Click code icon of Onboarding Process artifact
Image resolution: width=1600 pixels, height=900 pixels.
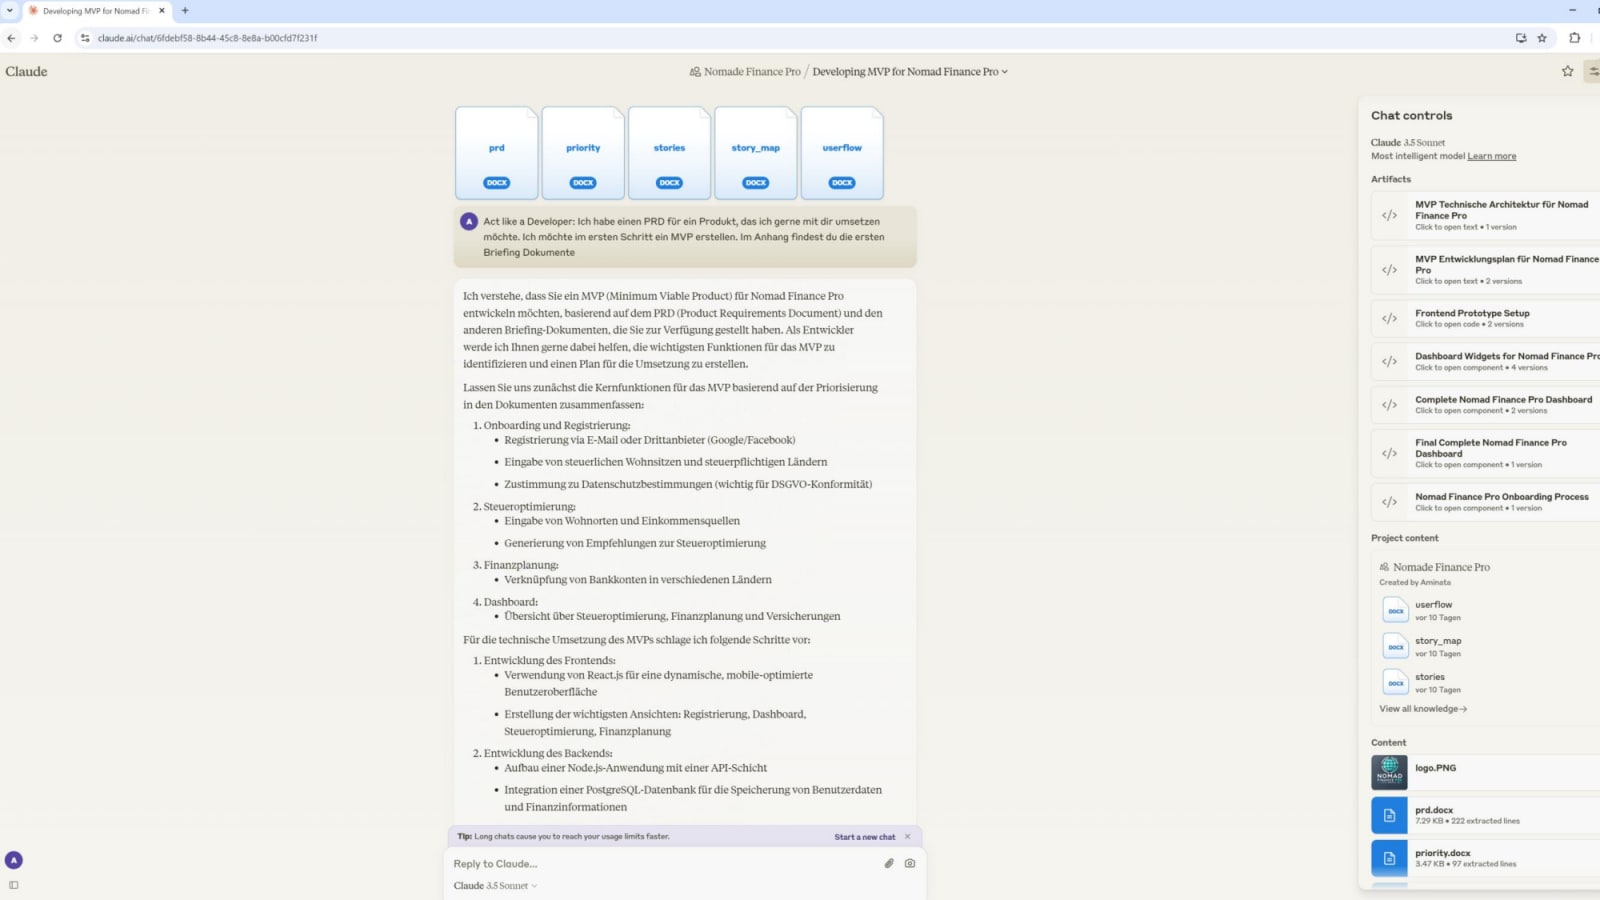click(1389, 502)
